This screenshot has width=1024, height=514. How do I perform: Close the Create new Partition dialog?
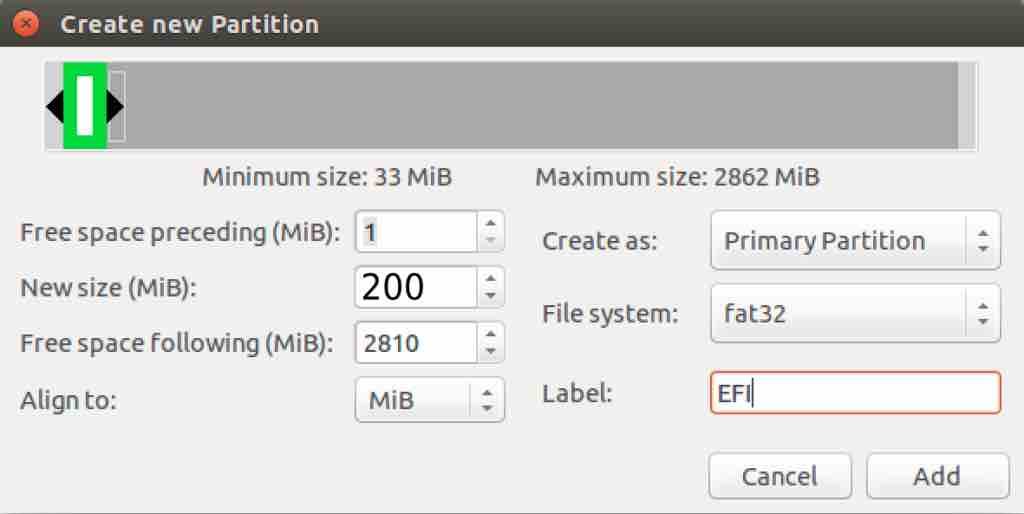click(x=25, y=24)
